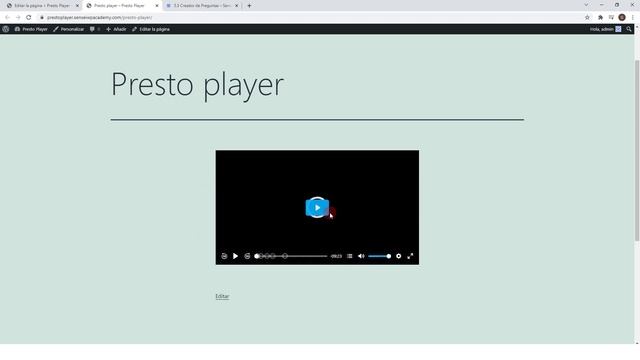Image resolution: width=640 pixels, height=360 pixels.
Task: Click the Editar link below the video
Action: click(x=222, y=296)
